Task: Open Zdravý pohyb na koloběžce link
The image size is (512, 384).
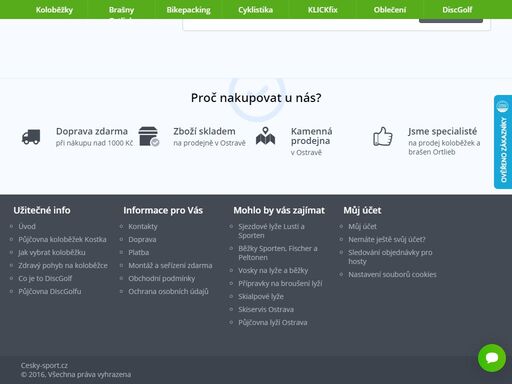Action: pyautogui.click(x=63, y=265)
